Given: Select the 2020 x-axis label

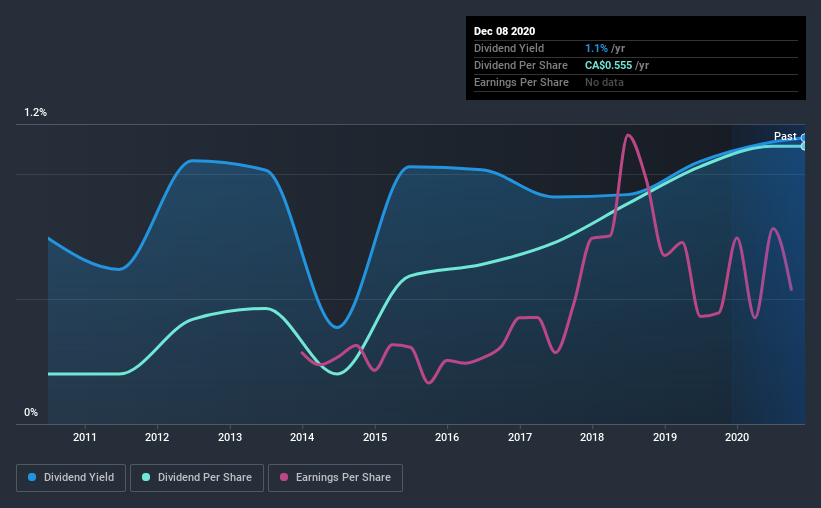Looking at the screenshot, I should tap(737, 437).
